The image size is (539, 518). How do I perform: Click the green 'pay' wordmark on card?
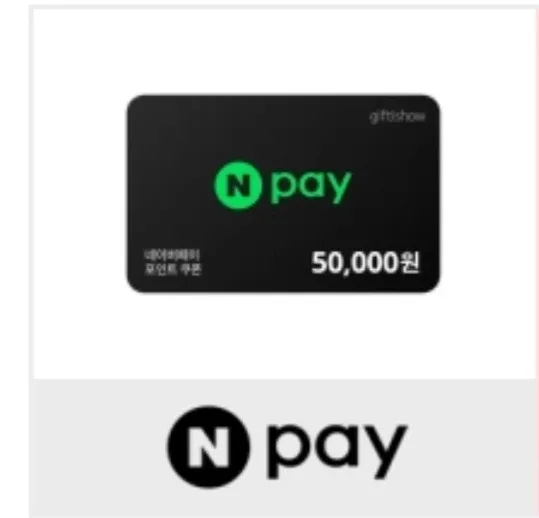pos(311,186)
